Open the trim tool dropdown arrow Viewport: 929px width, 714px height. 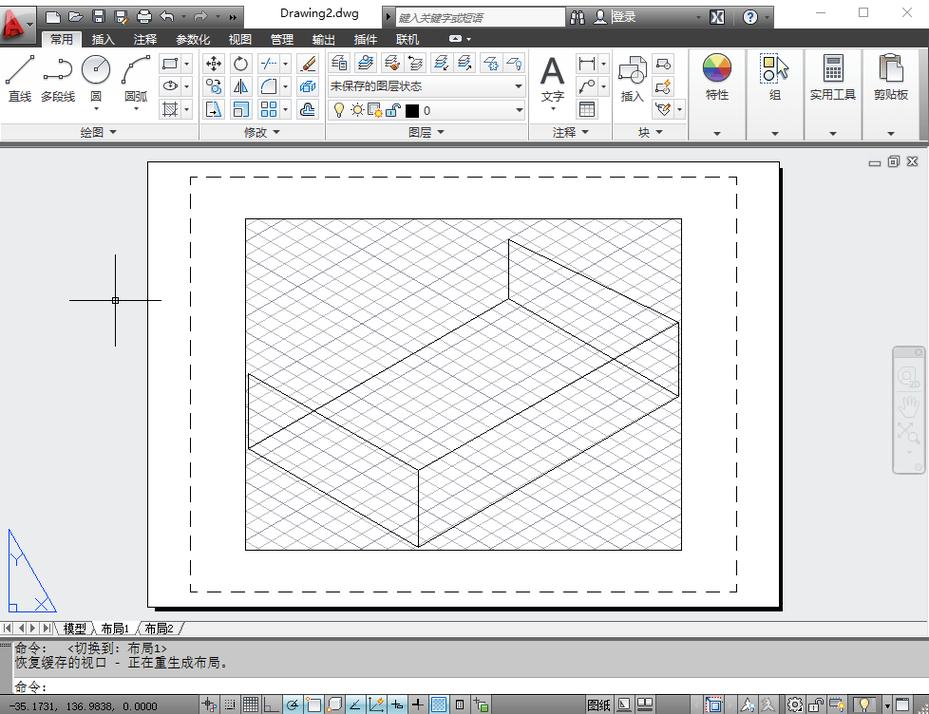coord(286,63)
